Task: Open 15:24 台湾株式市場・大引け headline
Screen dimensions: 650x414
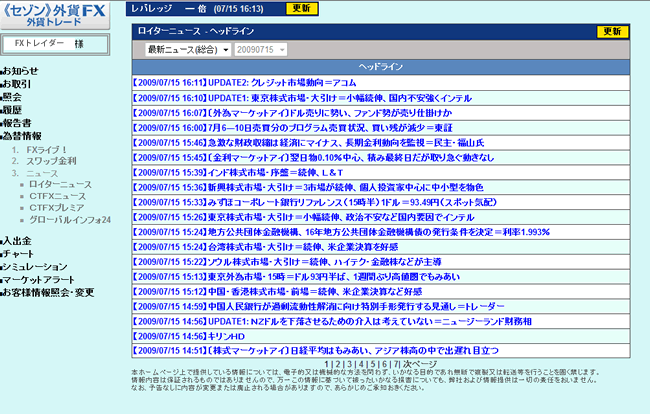Action: 265,247
